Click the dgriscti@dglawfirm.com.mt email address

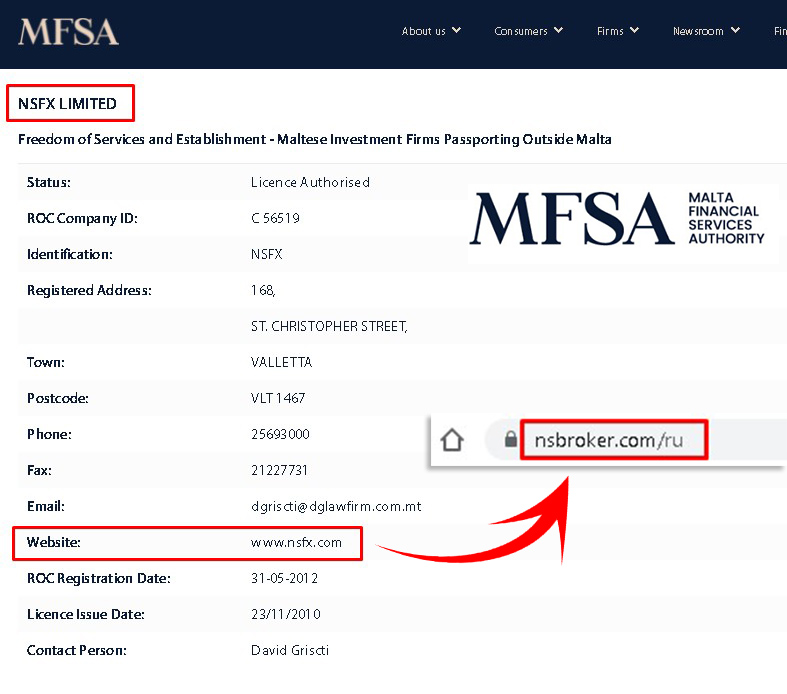336,506
